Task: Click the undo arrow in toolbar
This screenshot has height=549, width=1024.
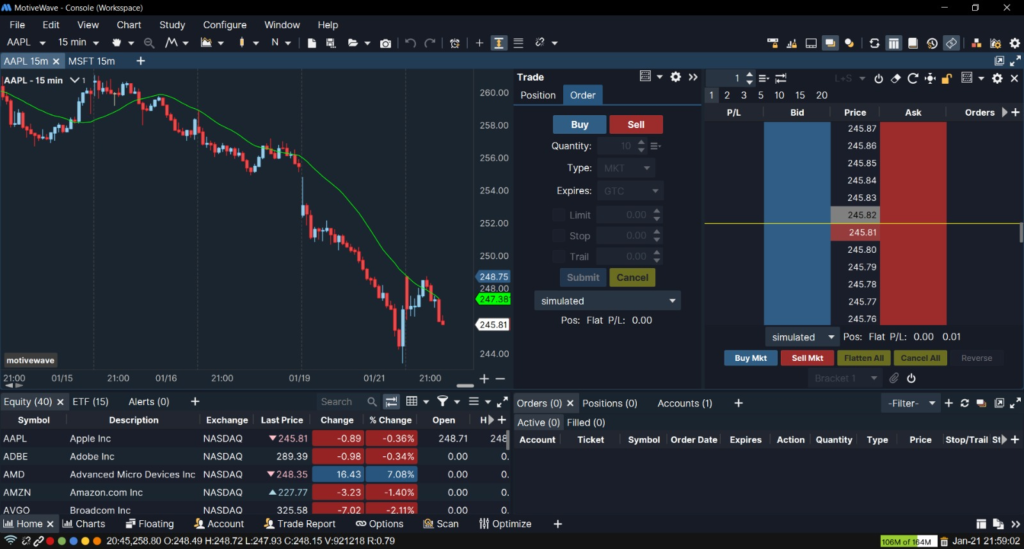Action: tap(410, 43)
